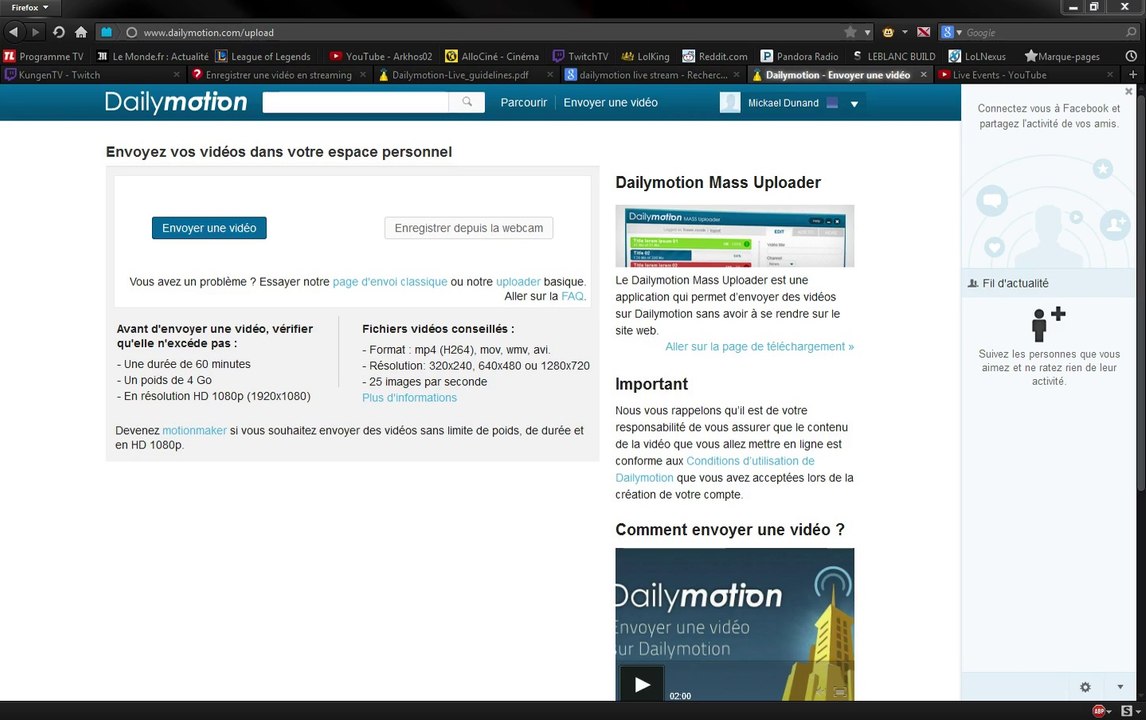The width and height of the screenshot is (1146, 720).
Task: Focus the Dailymotion search input field
Action: pos(356,102)
